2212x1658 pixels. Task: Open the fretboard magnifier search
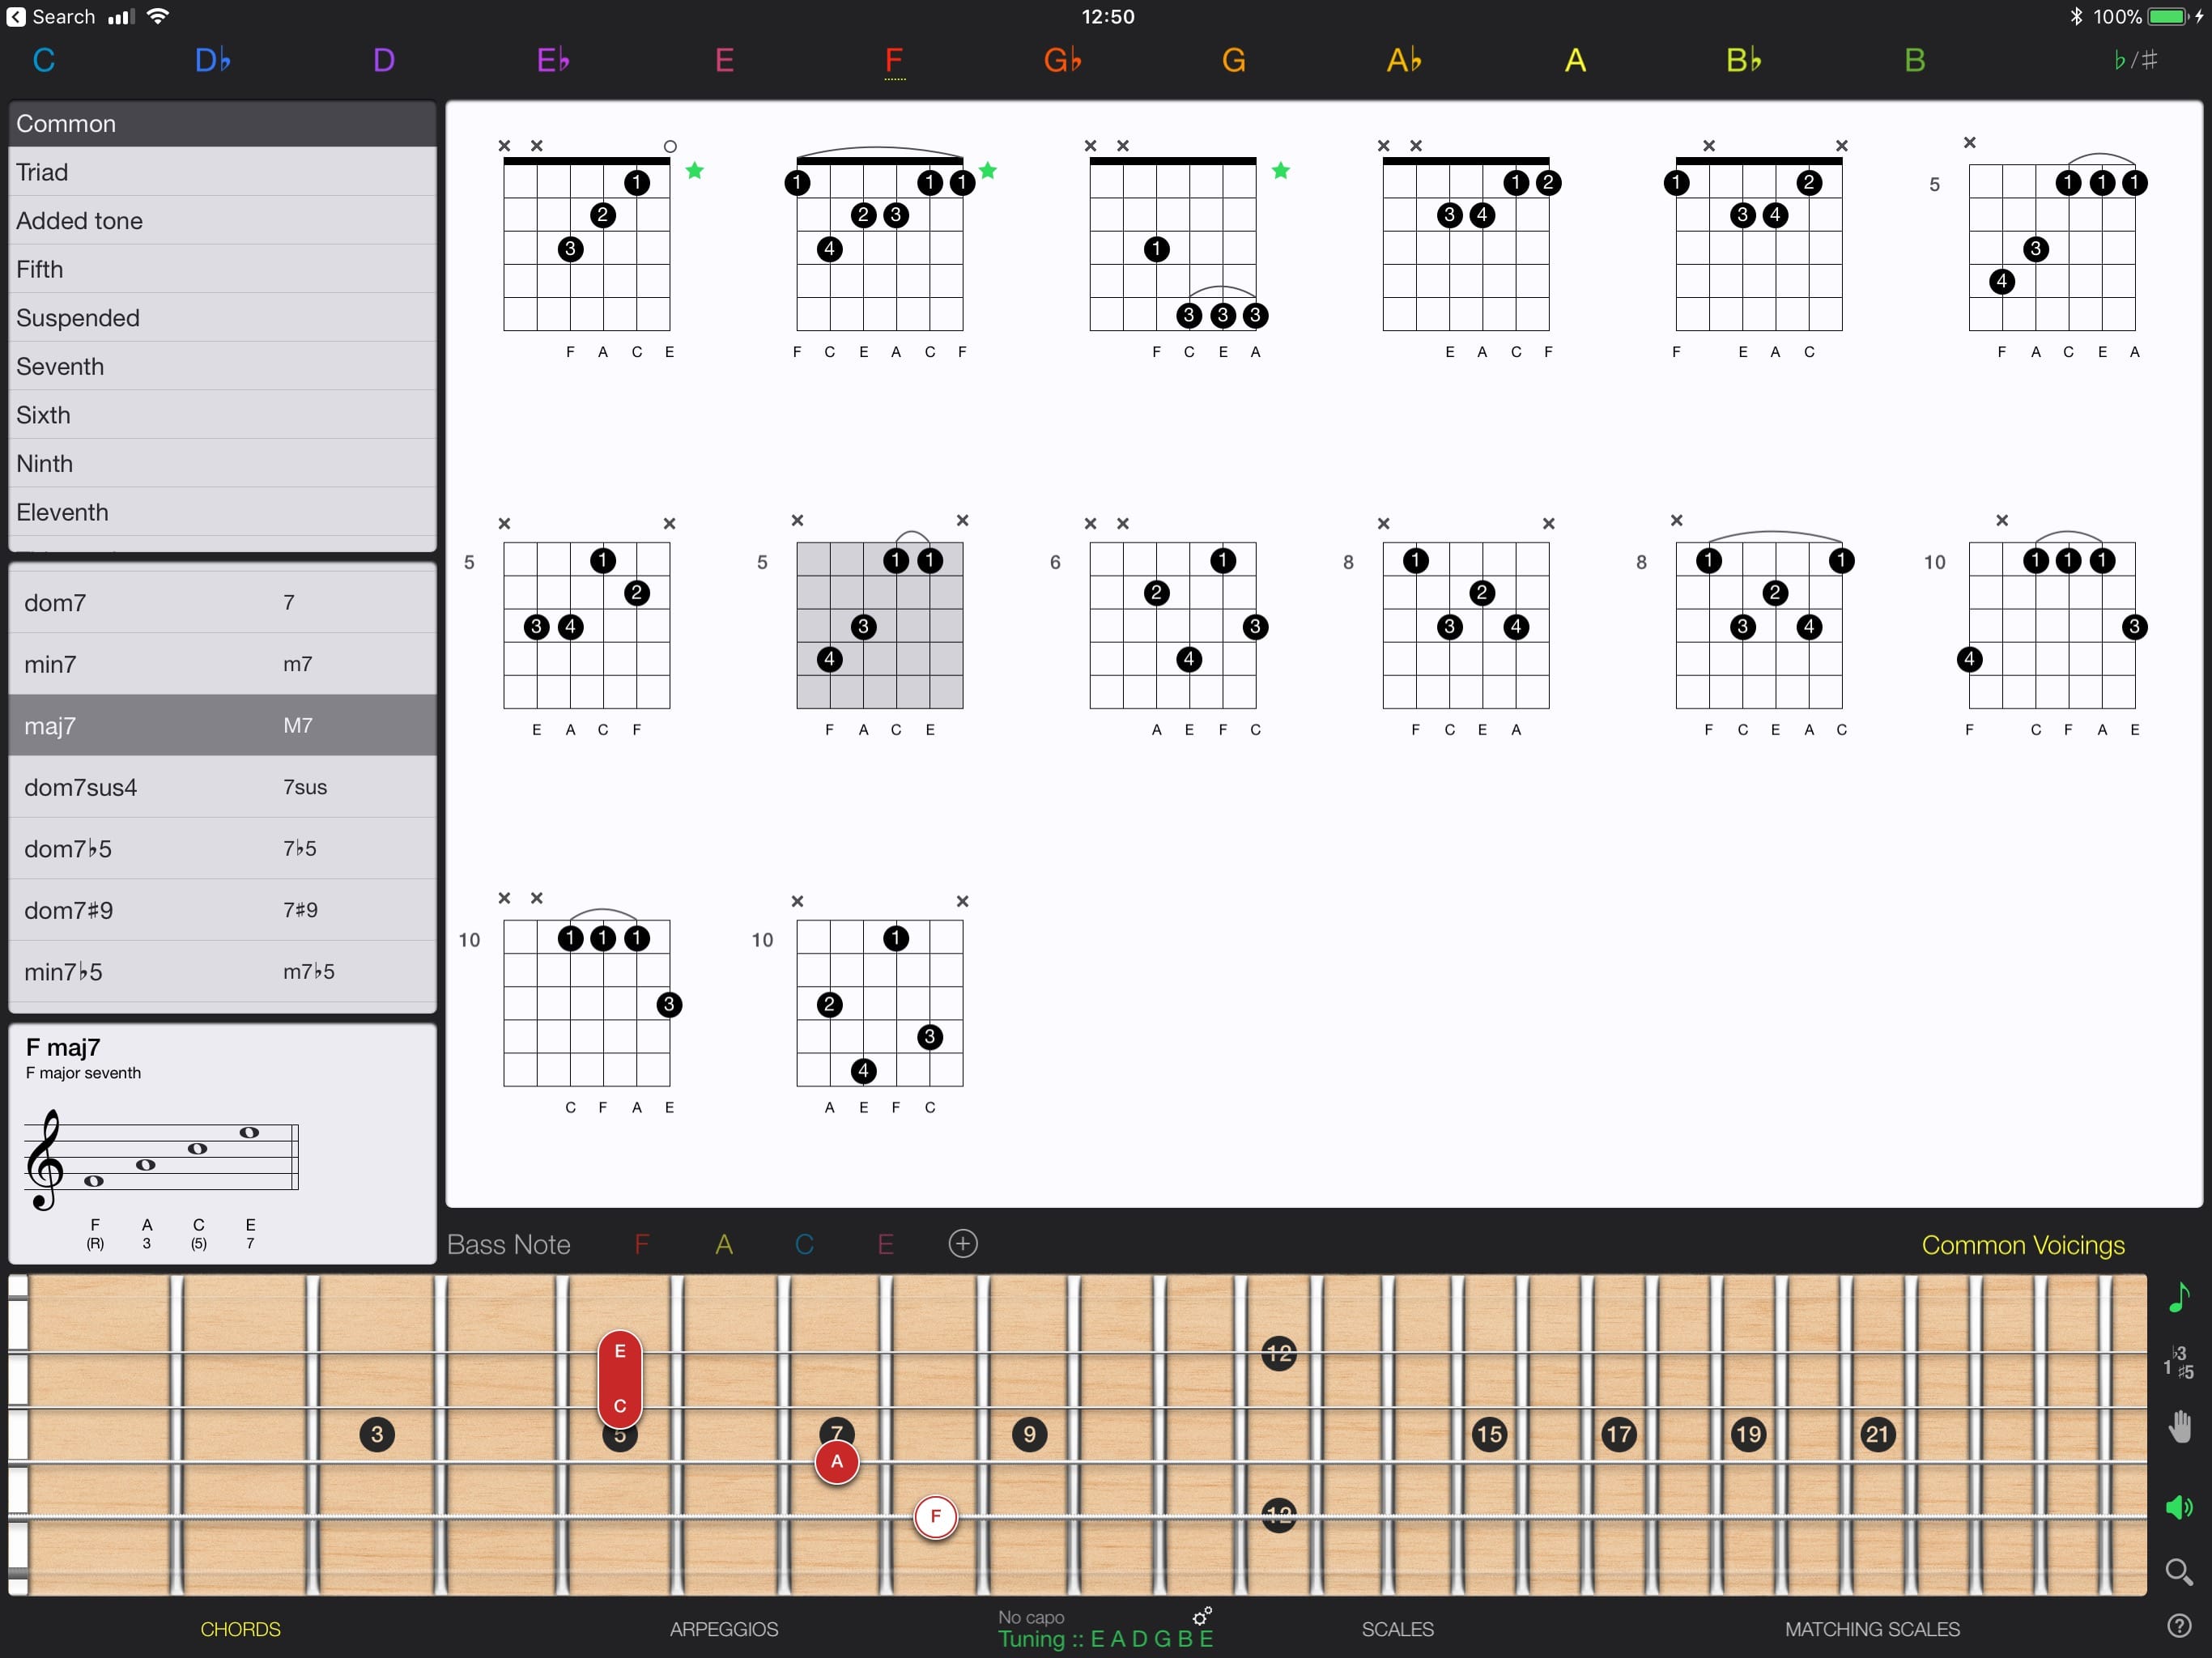click(x=2180, y=1570)
